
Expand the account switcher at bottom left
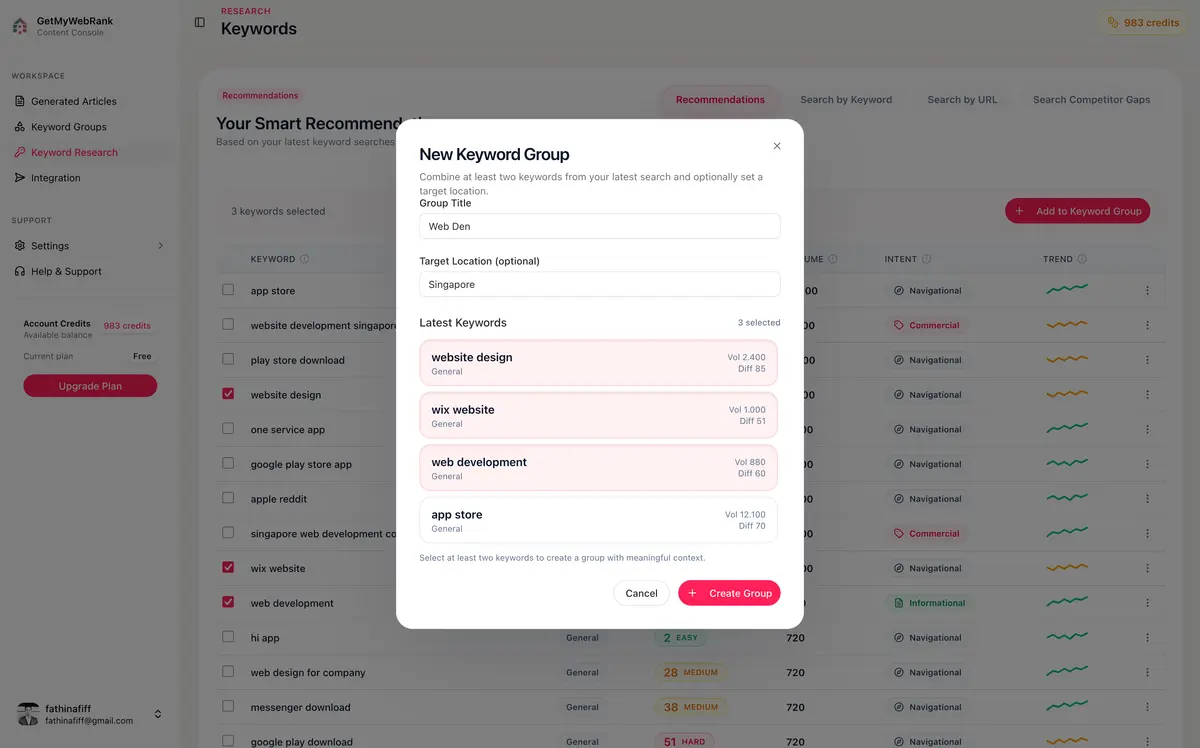coord(157,714)
